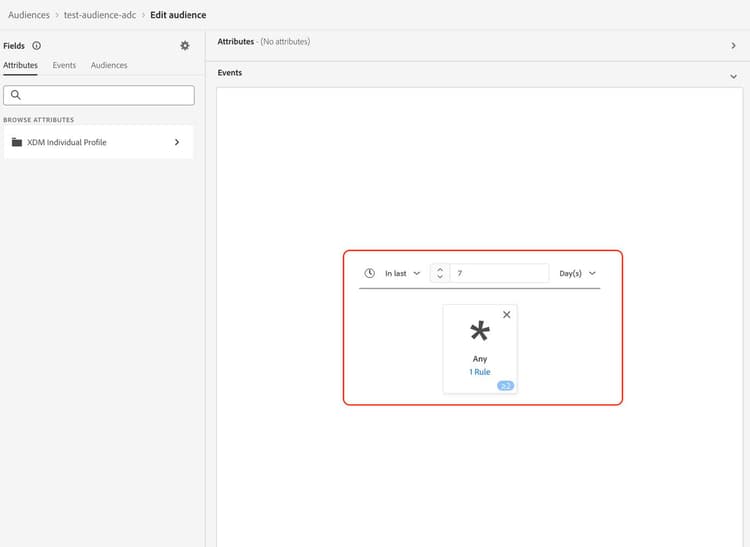The image size is (750, 547).
Task: Click the number stepper arrows
Action: coord(440,273)
